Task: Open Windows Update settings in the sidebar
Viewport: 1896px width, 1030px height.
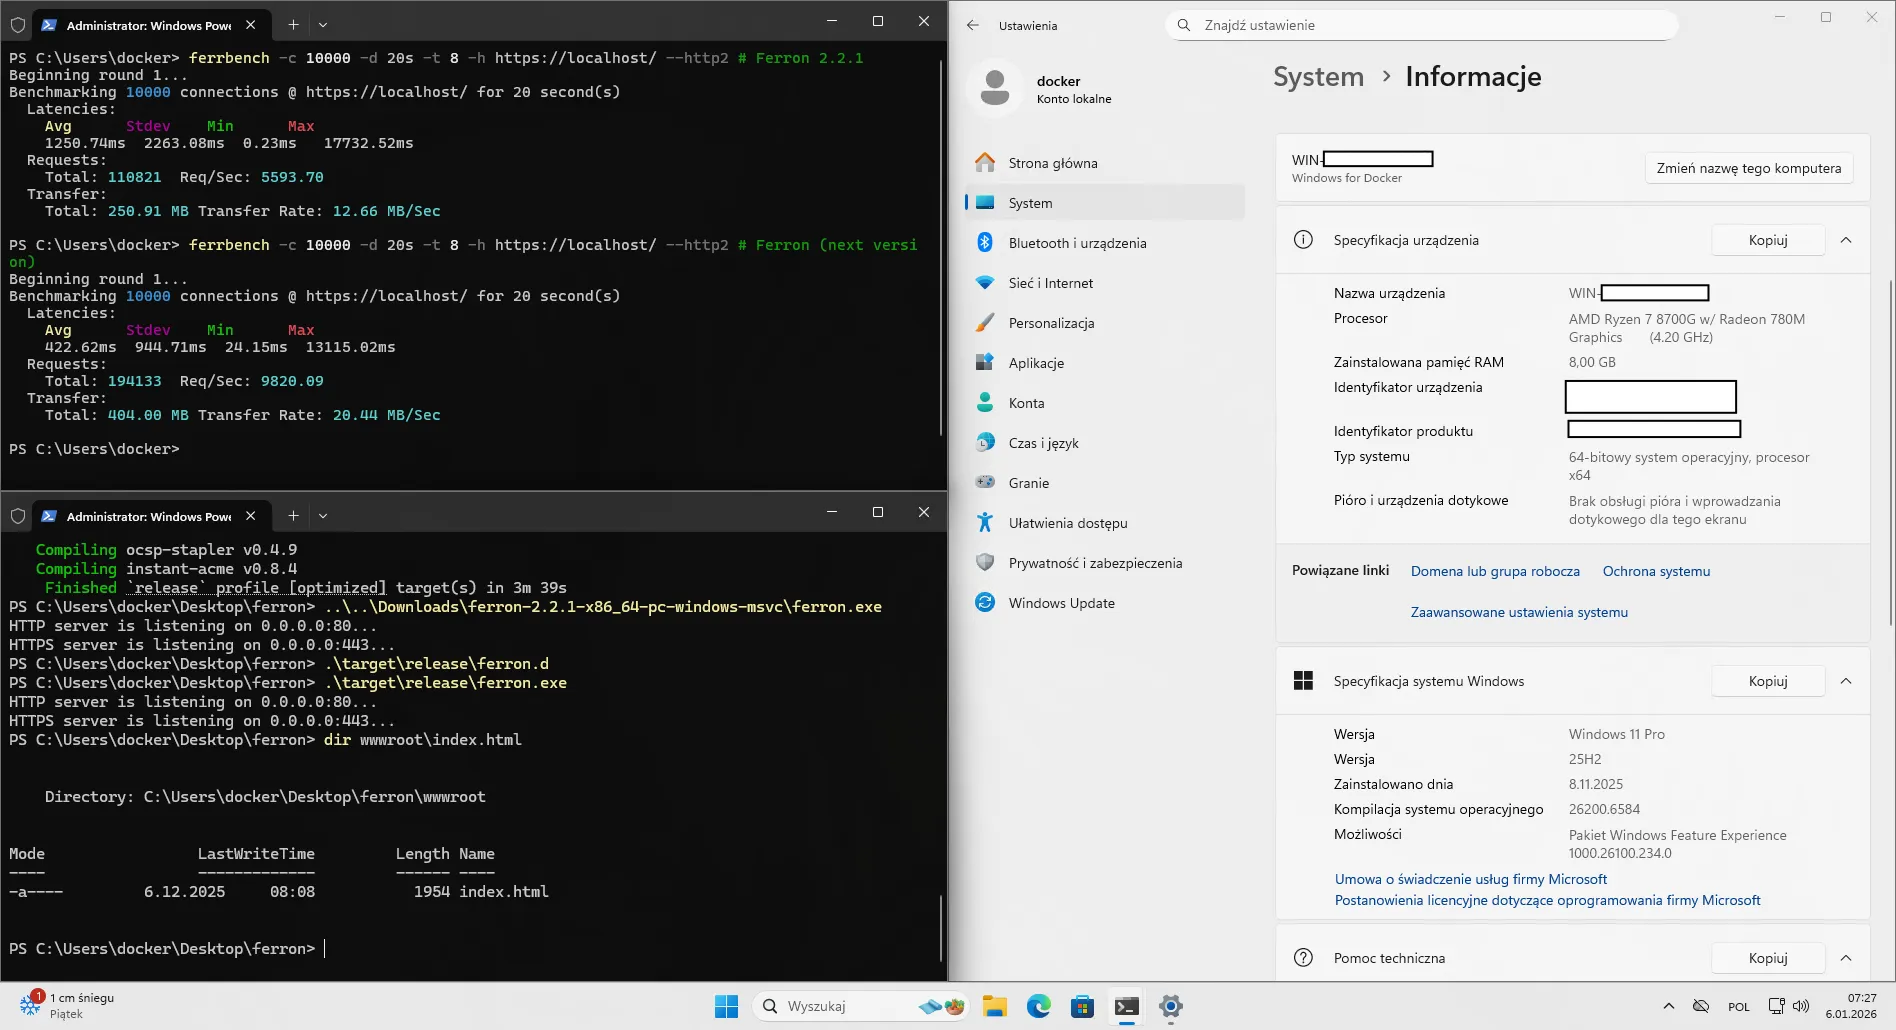Action: tap(1062, 602)
